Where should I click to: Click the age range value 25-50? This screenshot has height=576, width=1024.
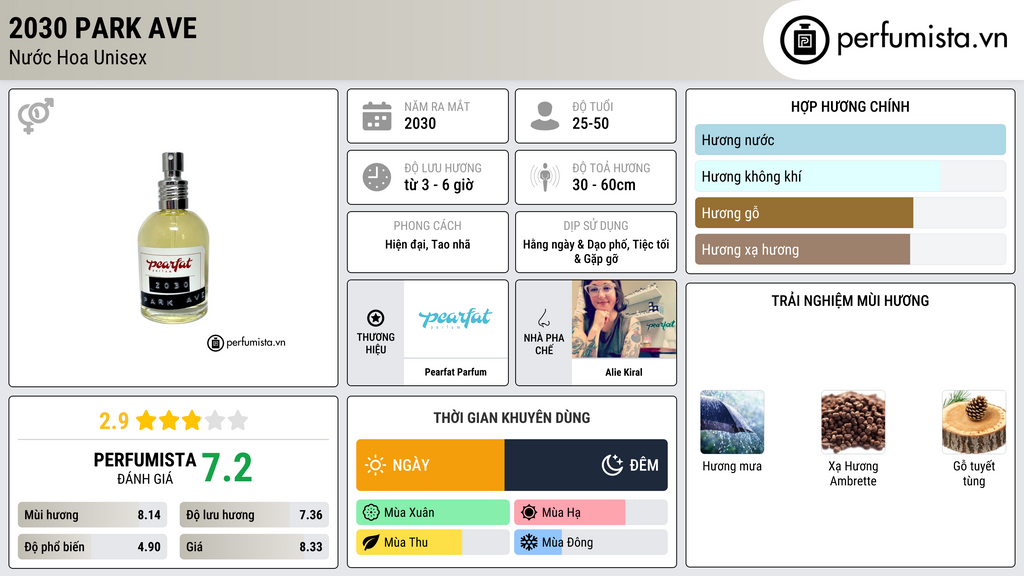click(590, 123)
